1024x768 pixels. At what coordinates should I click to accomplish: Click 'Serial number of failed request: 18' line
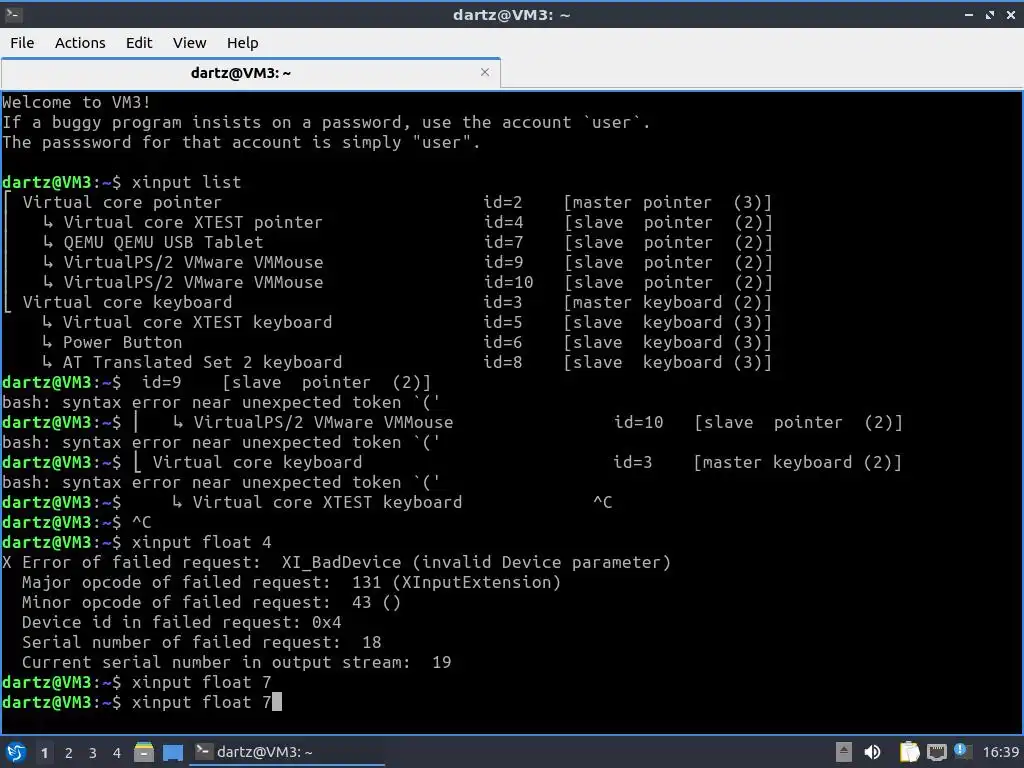(202, 643)
